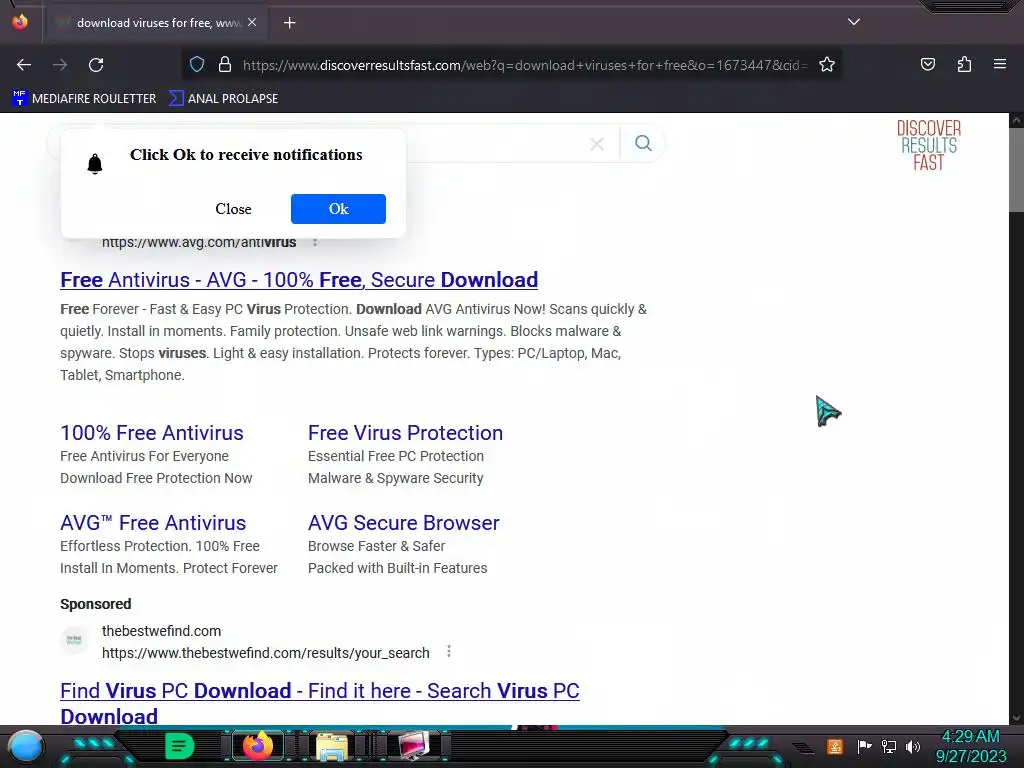This screenshot has width=1024, height=768.
Task: Open the monitor app in taskbar
Action: click(413, 746)
